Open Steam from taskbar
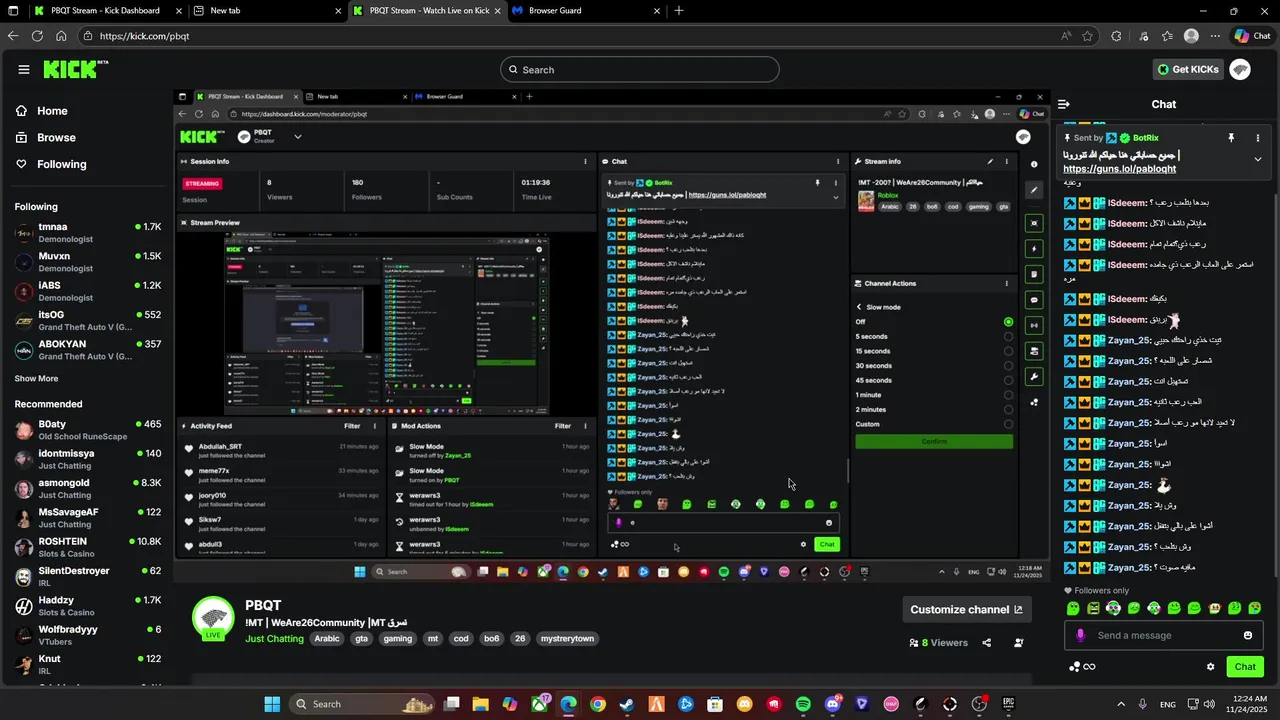Viewport: 1280px width, 720px height. [627, 704]
